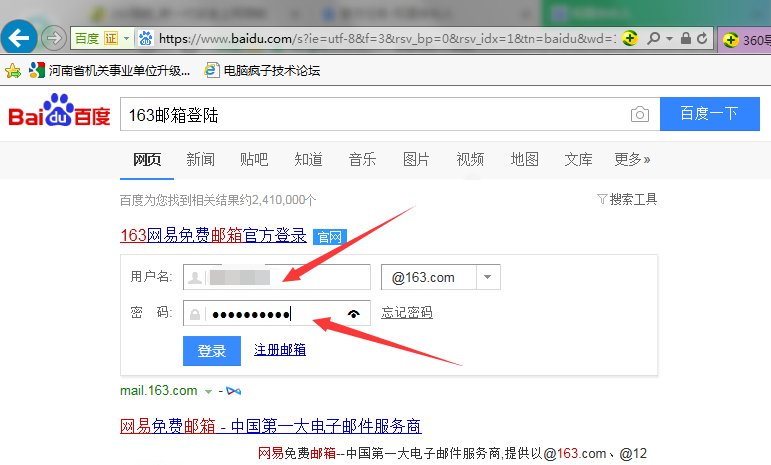Expand the dropdown next to 百度 证 badge
This screenshot has width=771, height=465.
[x=126, y=38]
